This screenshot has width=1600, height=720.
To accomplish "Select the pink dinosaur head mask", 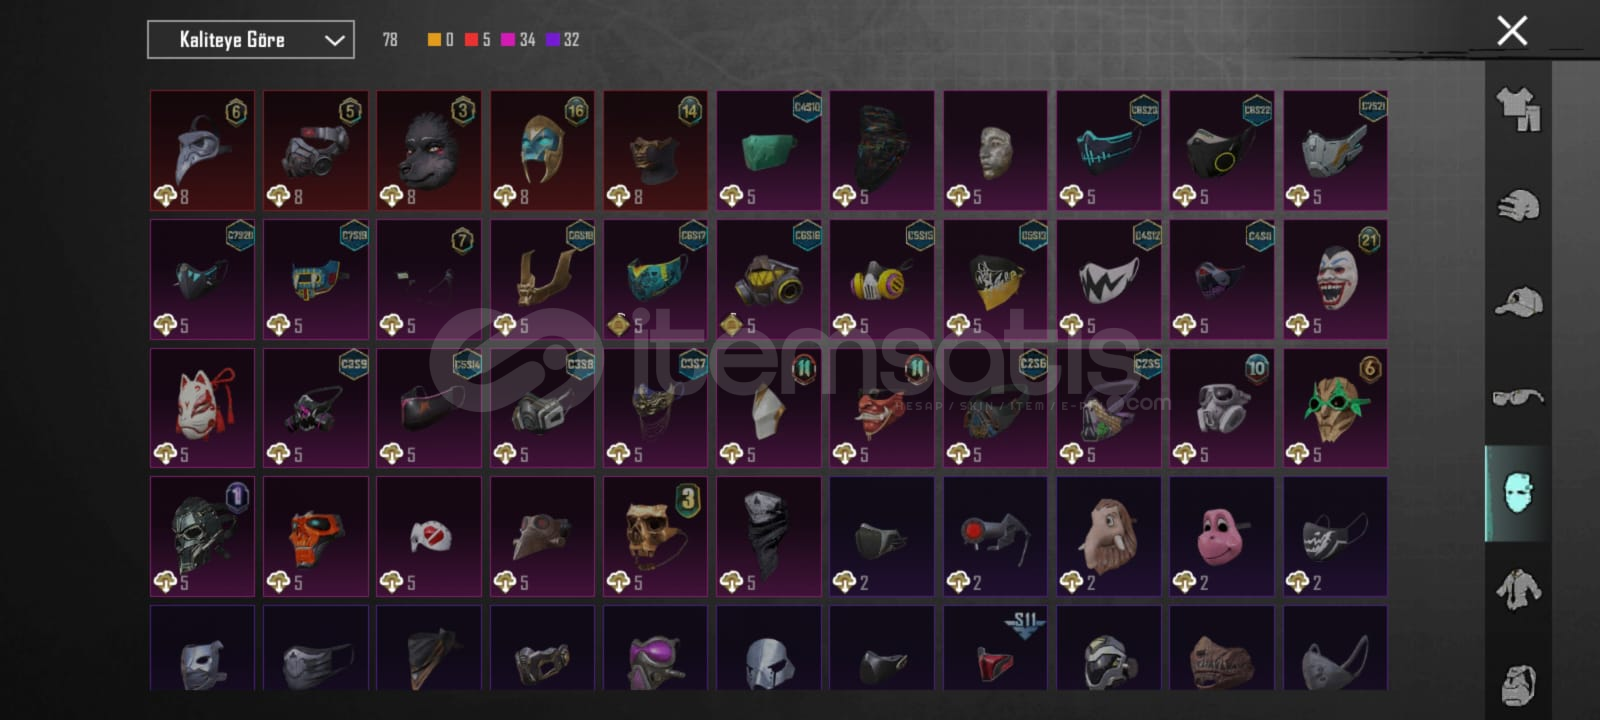I will point(1222,536).
